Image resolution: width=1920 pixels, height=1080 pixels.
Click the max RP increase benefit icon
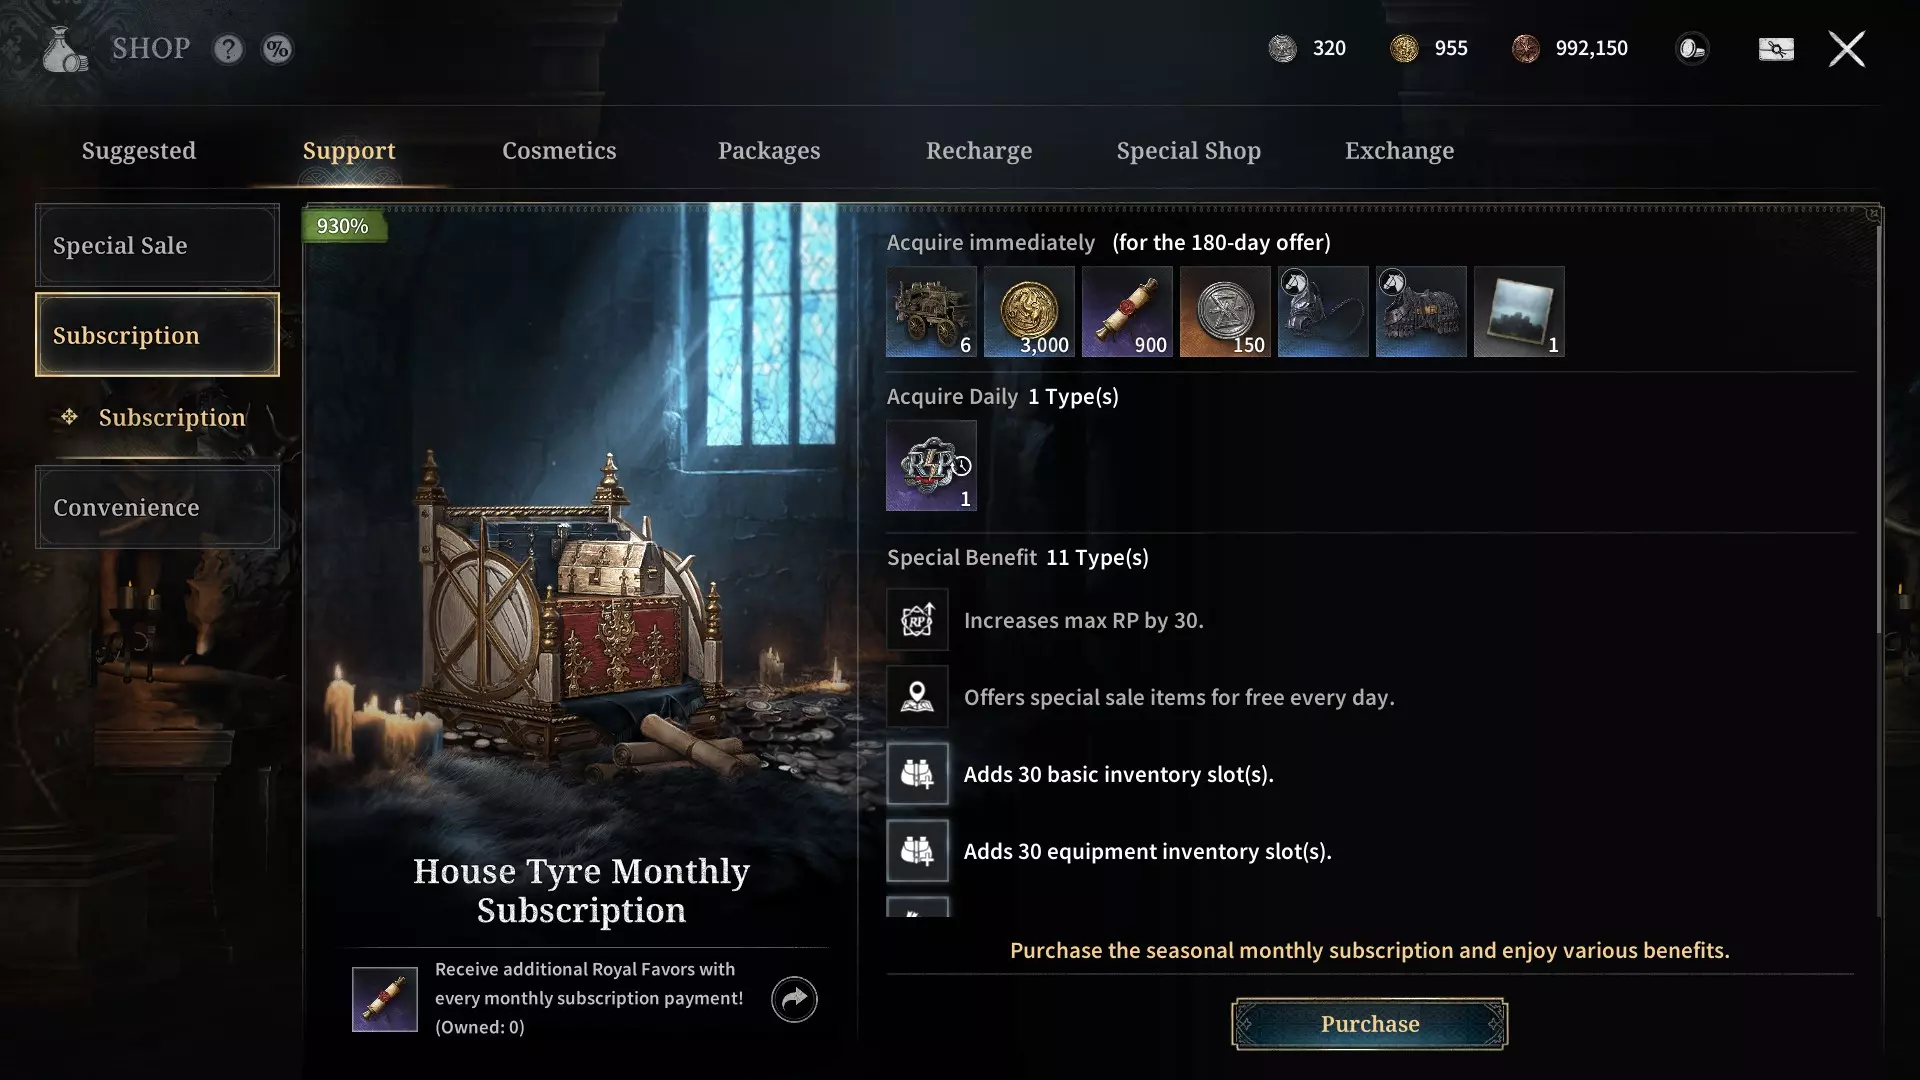point(917,620)
